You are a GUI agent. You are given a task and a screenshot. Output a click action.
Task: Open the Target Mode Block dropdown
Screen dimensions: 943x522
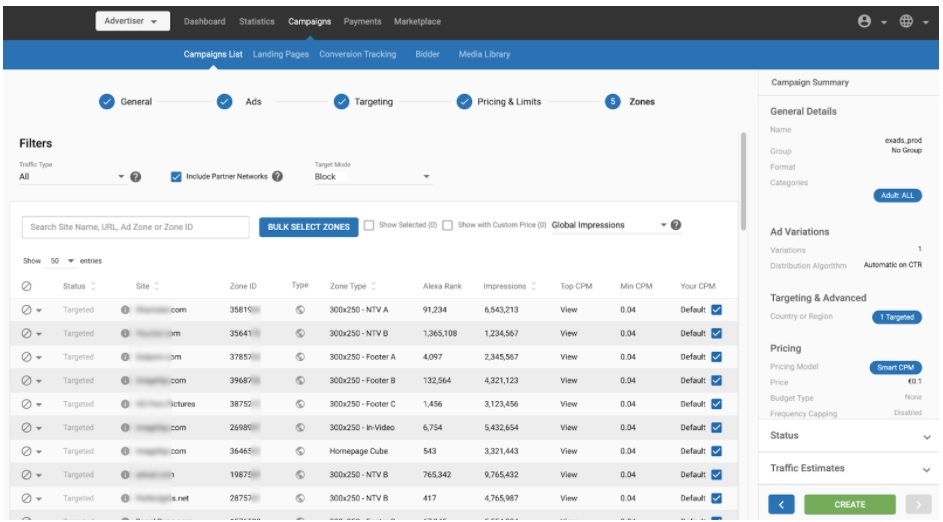372,177
